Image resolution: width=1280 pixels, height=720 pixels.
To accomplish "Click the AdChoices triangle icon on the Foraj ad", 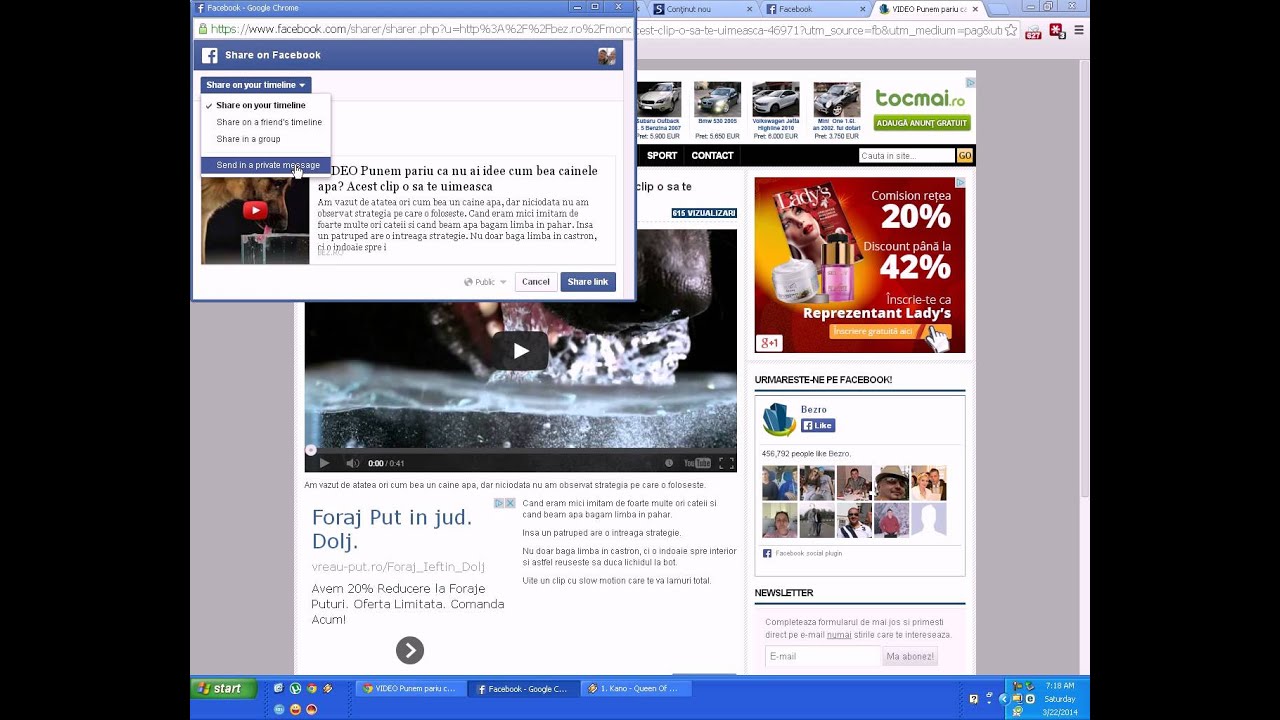I will click(x=499, y=503).
